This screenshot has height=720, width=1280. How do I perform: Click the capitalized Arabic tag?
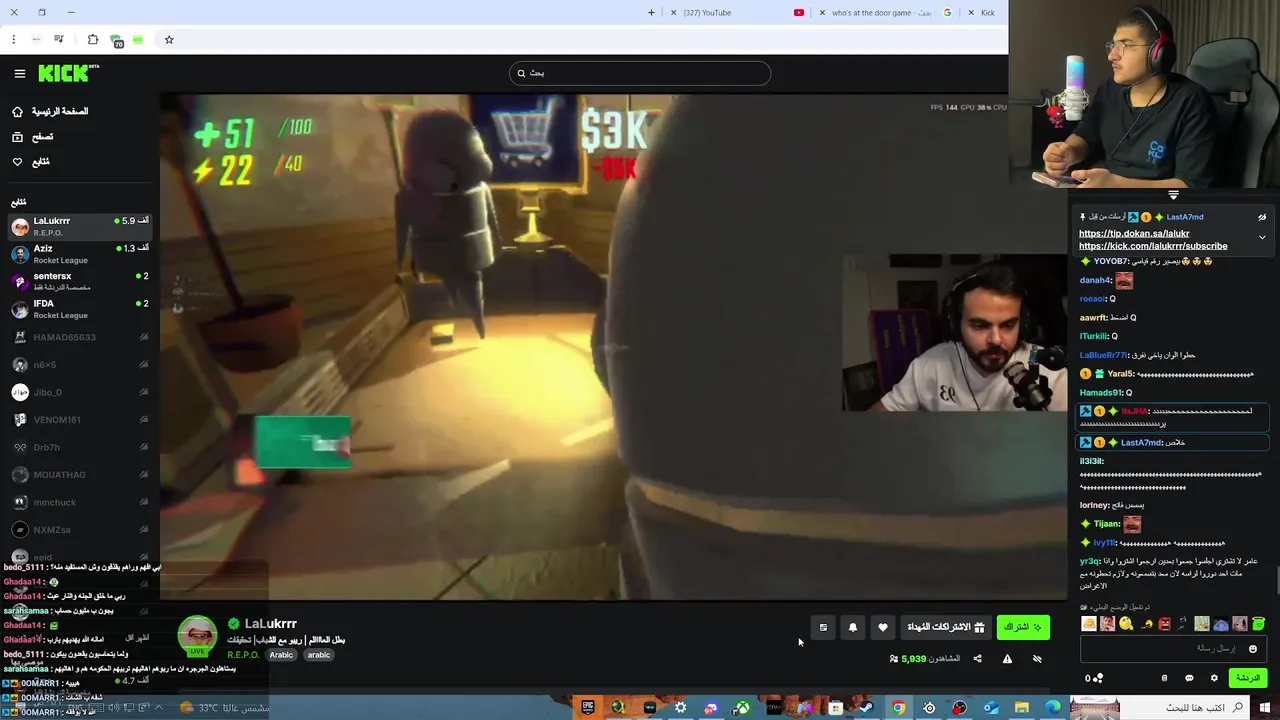[x=281, y=655]
